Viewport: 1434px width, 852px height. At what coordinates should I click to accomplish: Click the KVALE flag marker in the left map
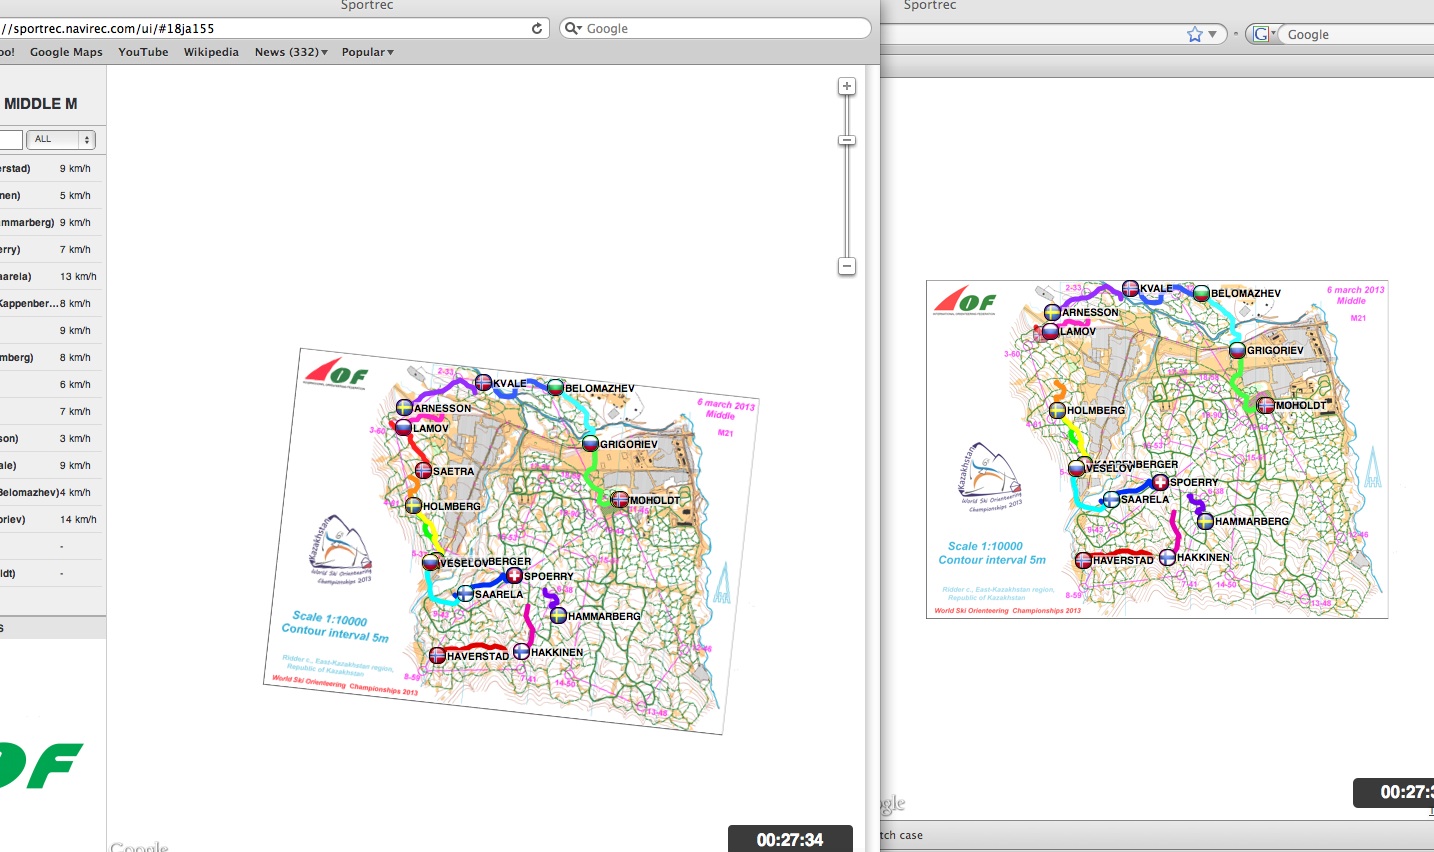pyautogui.click(x=483, y=383)
